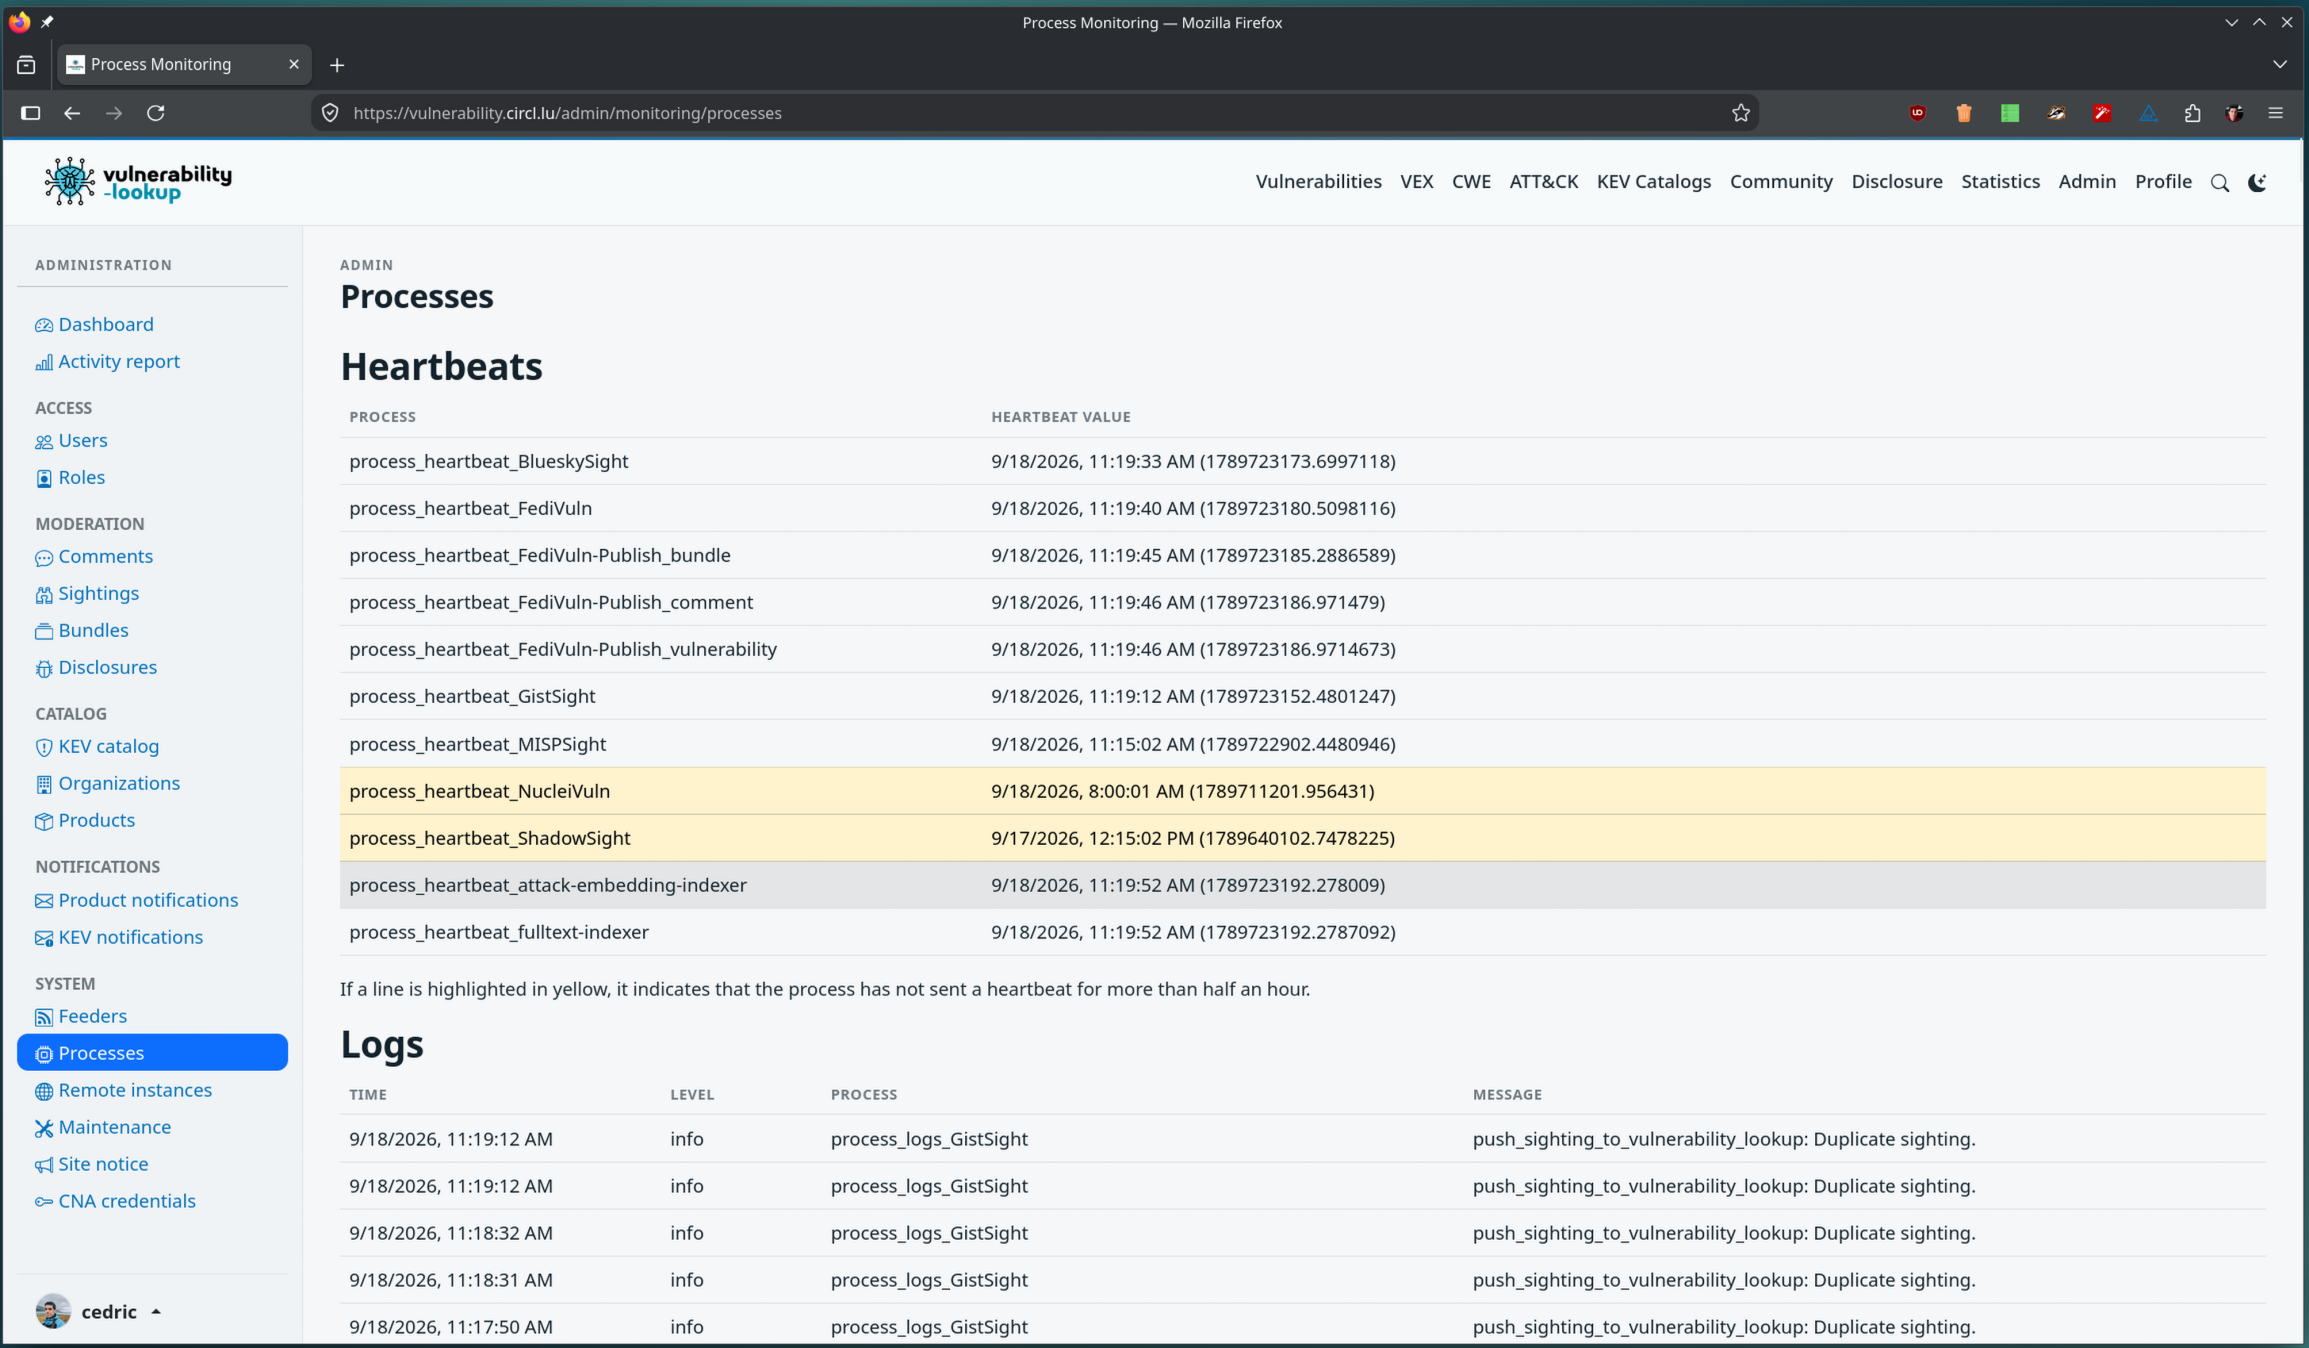Click the Feeders RSS icon
This screenshot has width=2309, height=1348.
[x=44, y=1017]
